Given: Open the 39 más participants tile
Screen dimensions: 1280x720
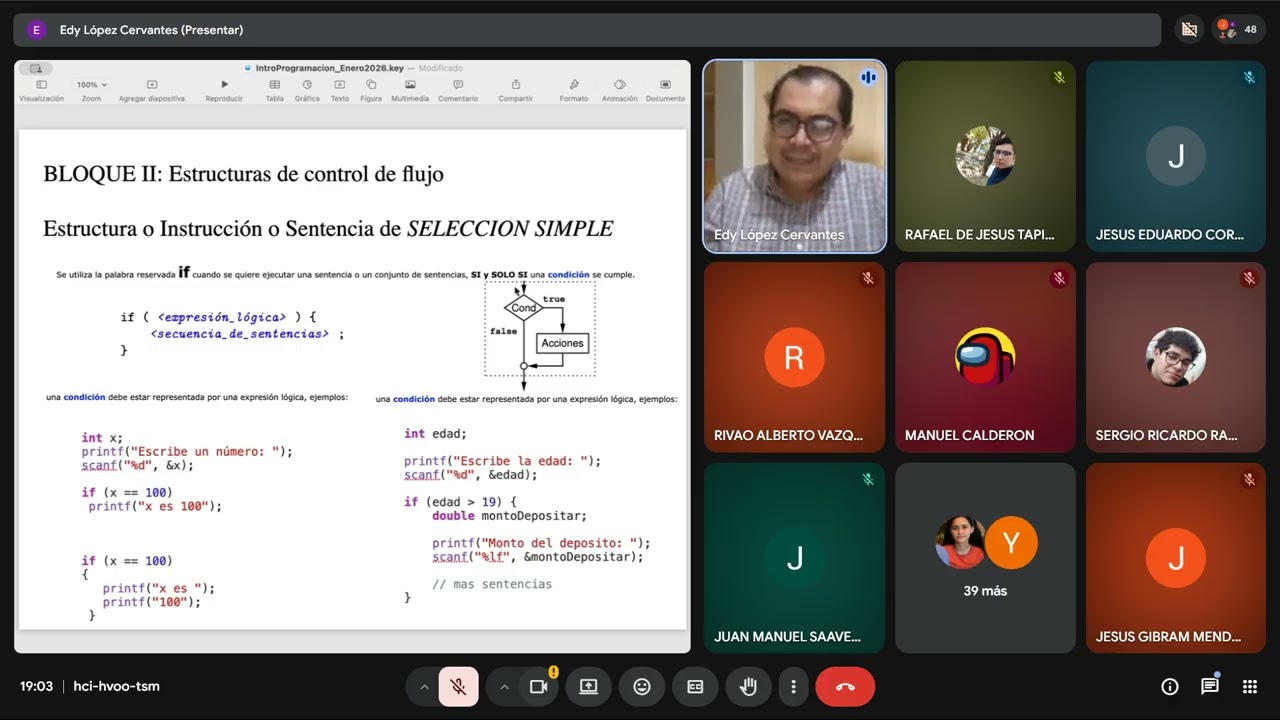Looking at the screenshot, I should (985, 558).
